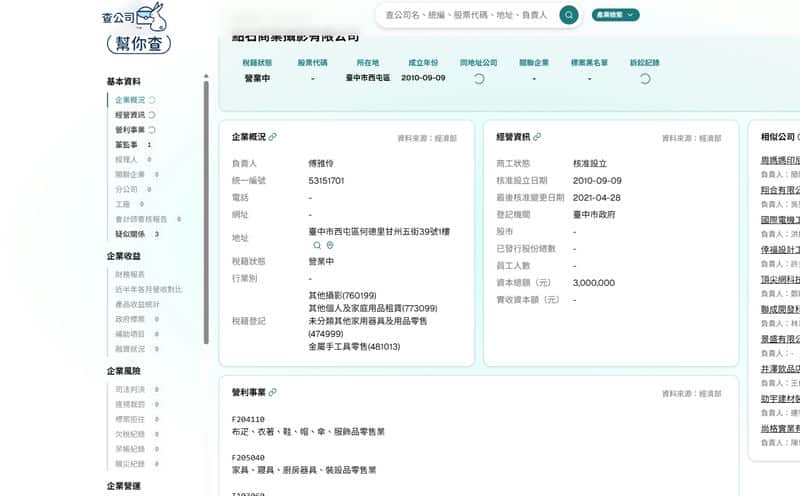Select 產品收益統計 in the sidebar
The height and width of the screenshot is (496, 800).
click(x=137, y=304)
